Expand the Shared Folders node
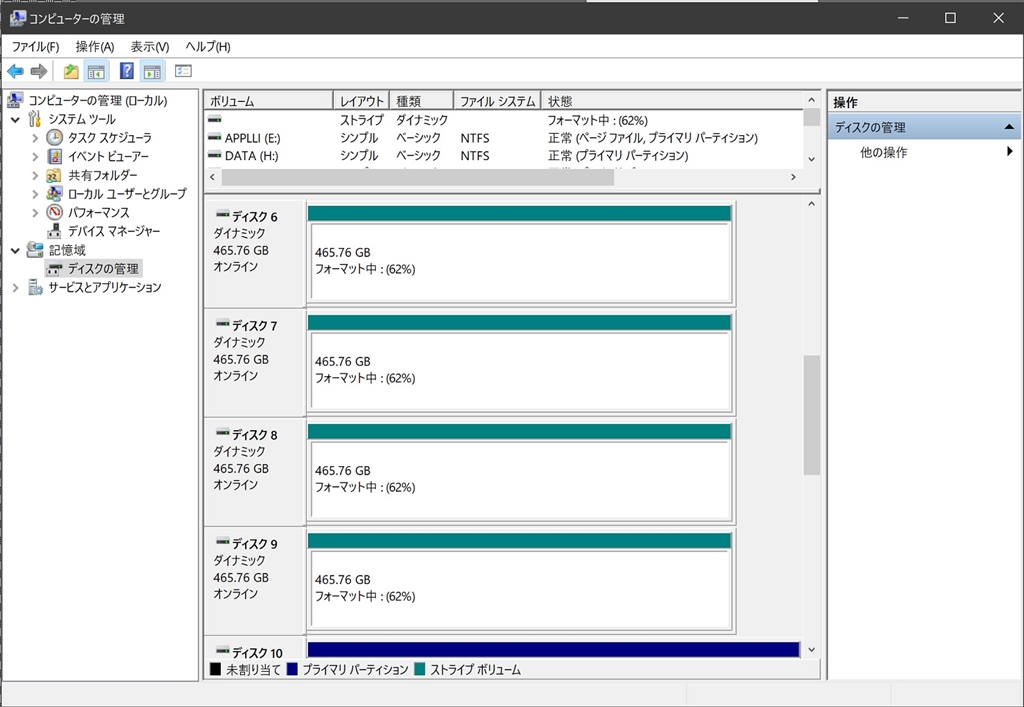This screenshot has width=1024, height=707. (x=35, y=175)
